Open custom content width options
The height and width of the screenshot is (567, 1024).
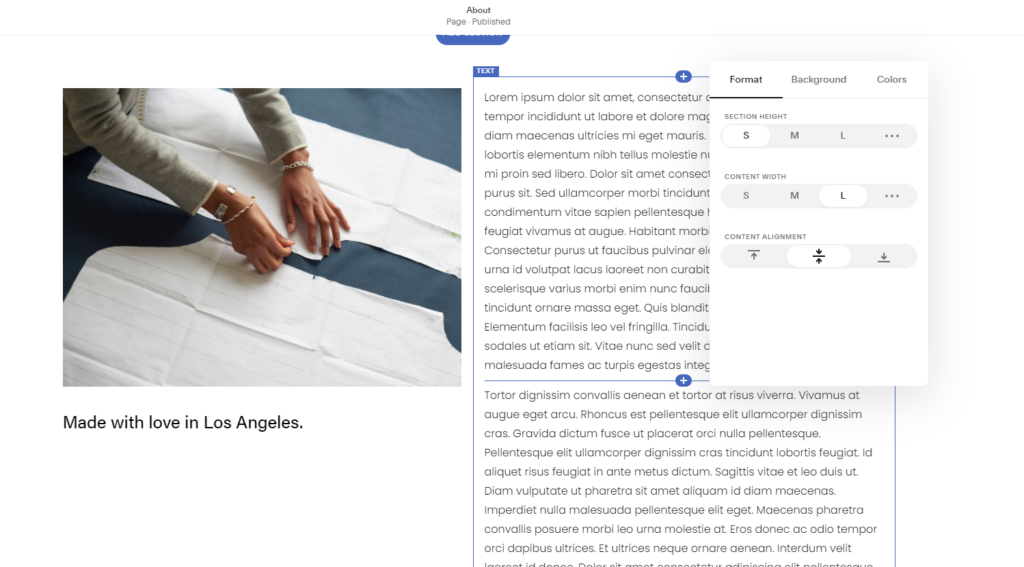point(891,196)
